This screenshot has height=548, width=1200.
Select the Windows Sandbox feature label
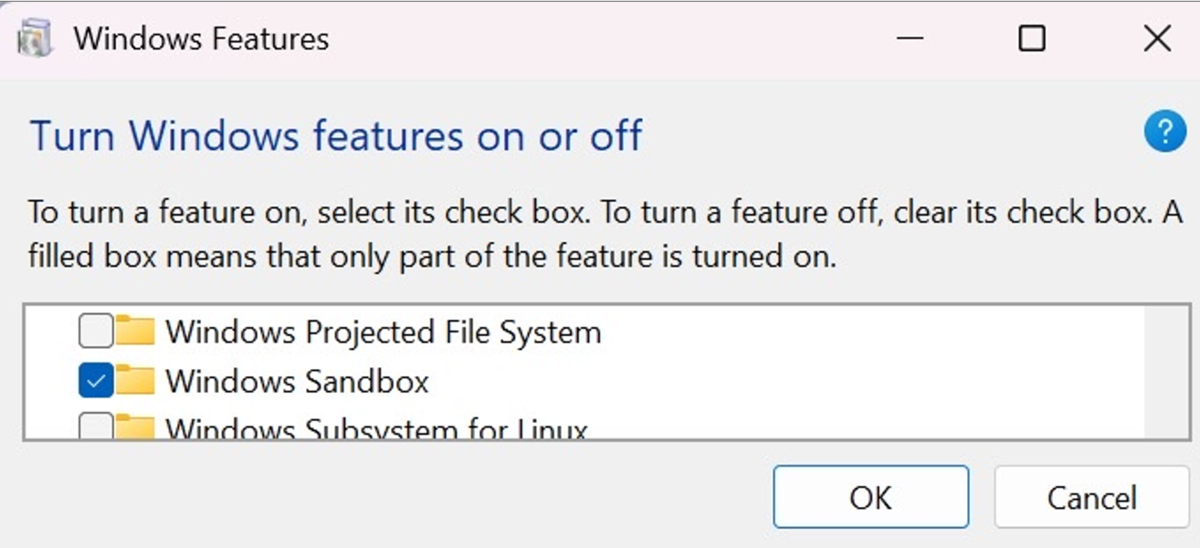coord(297,381)
